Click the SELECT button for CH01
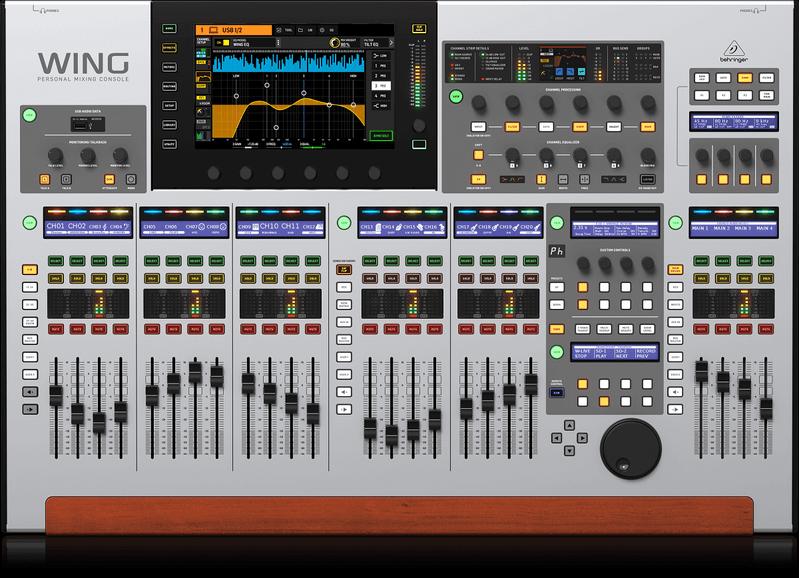Viewport: 800px width, 578px height. pyautogui.click(x=56, y=261)
